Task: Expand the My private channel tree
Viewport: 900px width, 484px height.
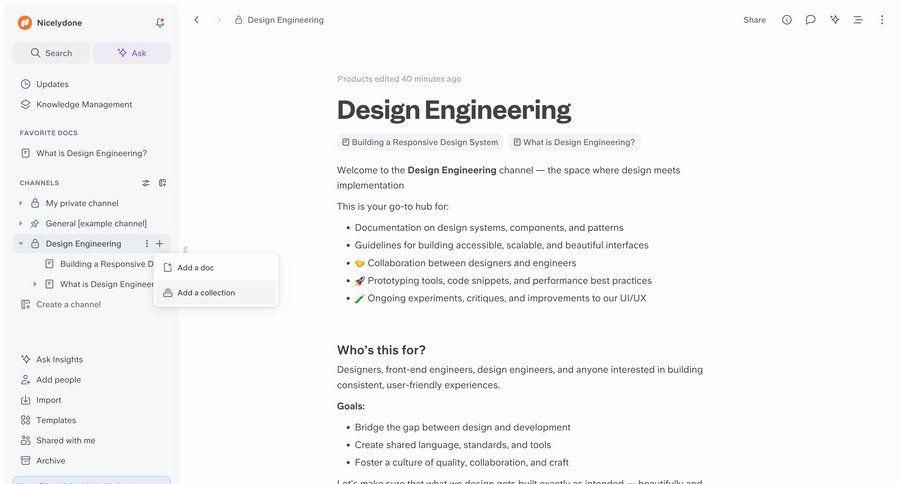Action: [x=21, y=203]
